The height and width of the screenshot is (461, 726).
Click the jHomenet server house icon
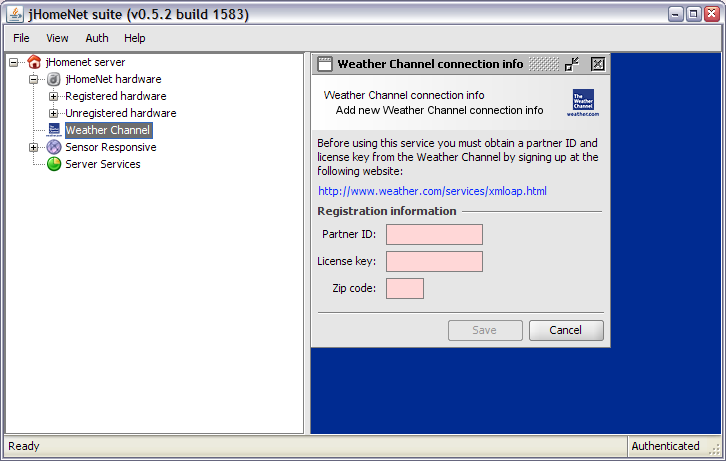34,62
